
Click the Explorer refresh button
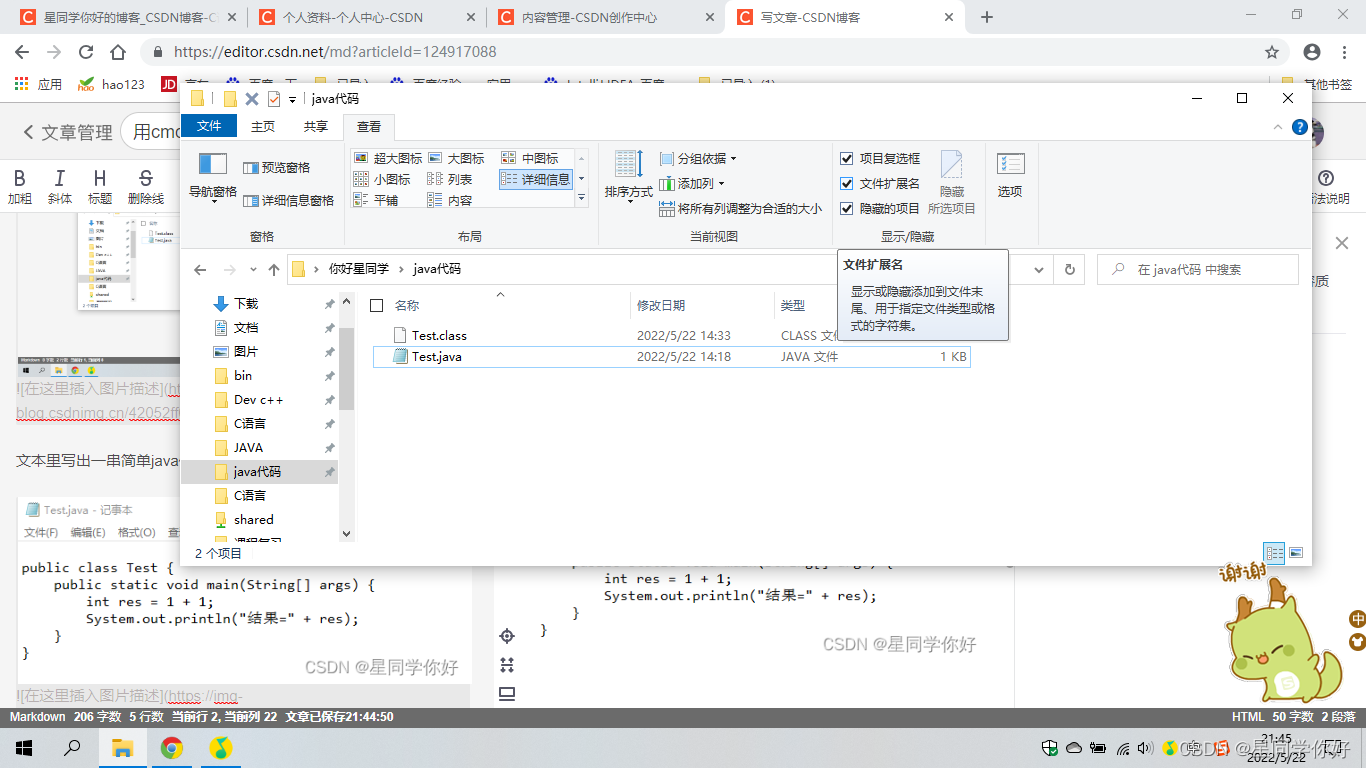pyautogui.click(x=1069, y=269)
